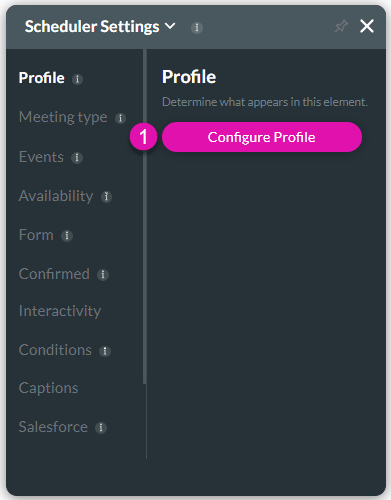Click the sidebar vertical scrollbar
This screenshot has height=500, width=391.
[x=145, y=217]
